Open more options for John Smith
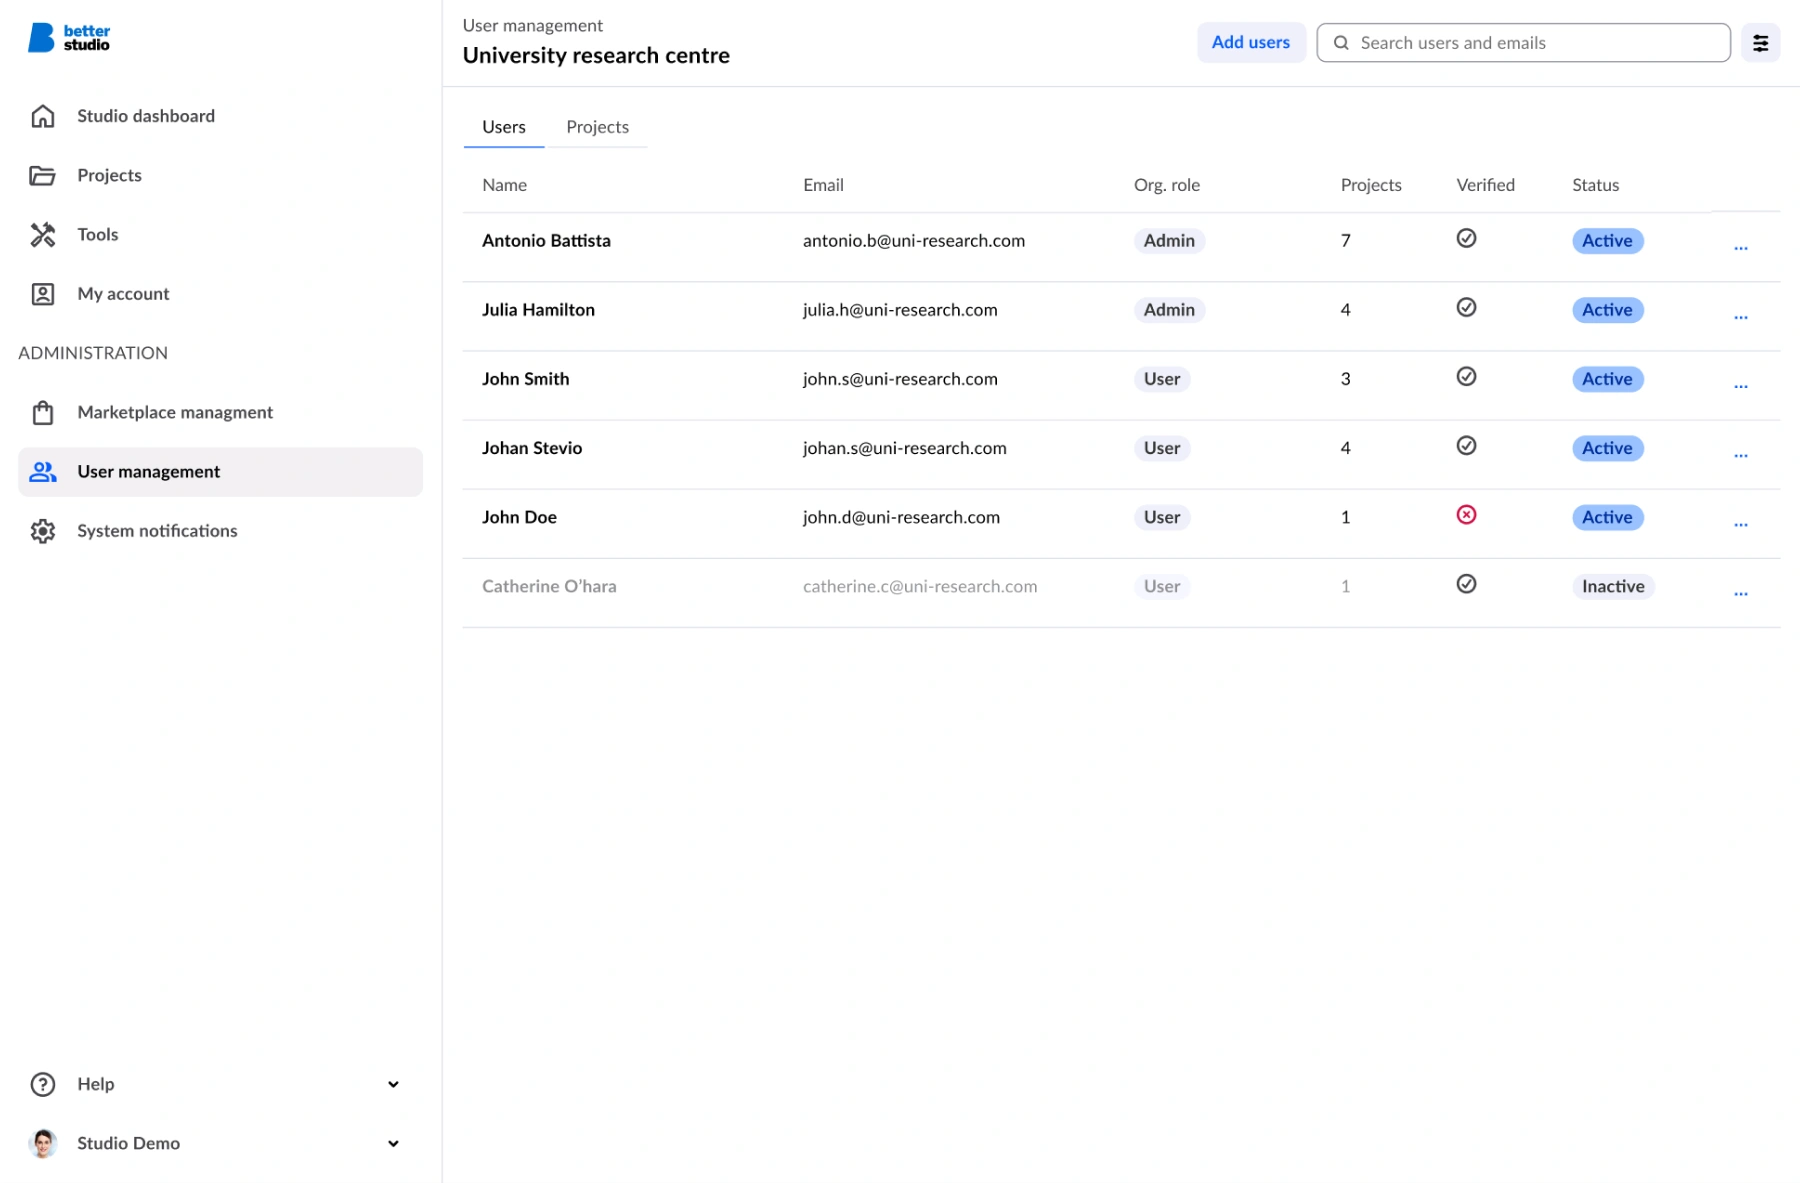 tap(1741, 386)
